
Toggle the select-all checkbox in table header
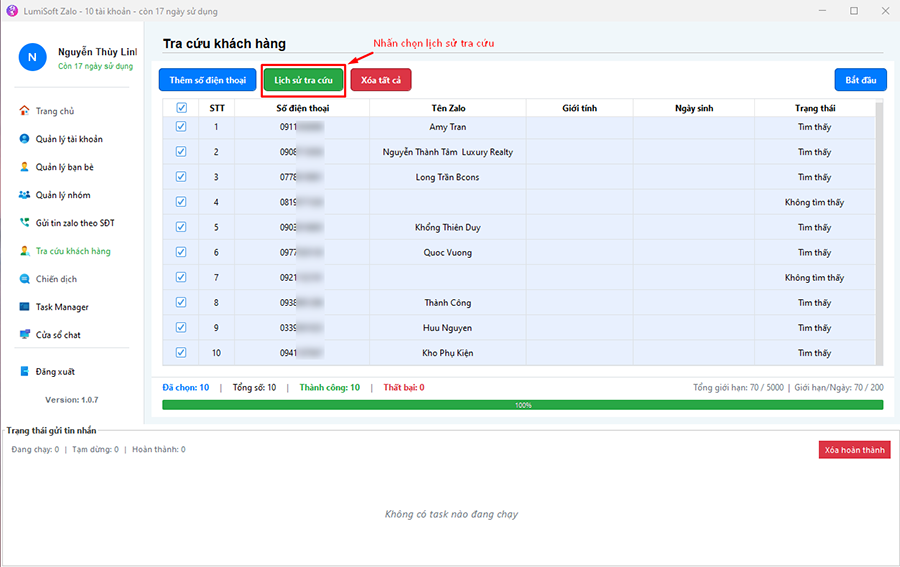(x=181, y=108)
